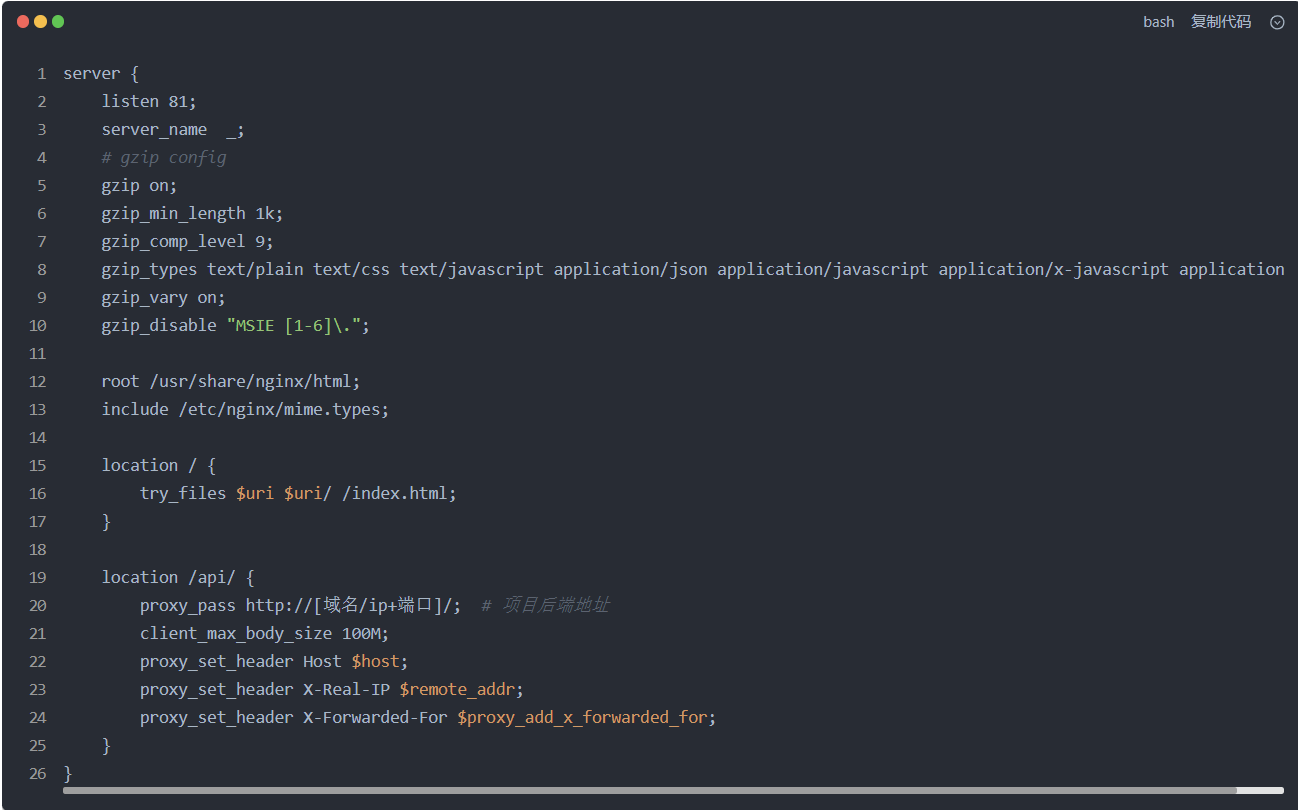Click the 'server_name _;' line
The height and width of the screenshot is (810, 1298).
tap(173, 129)
